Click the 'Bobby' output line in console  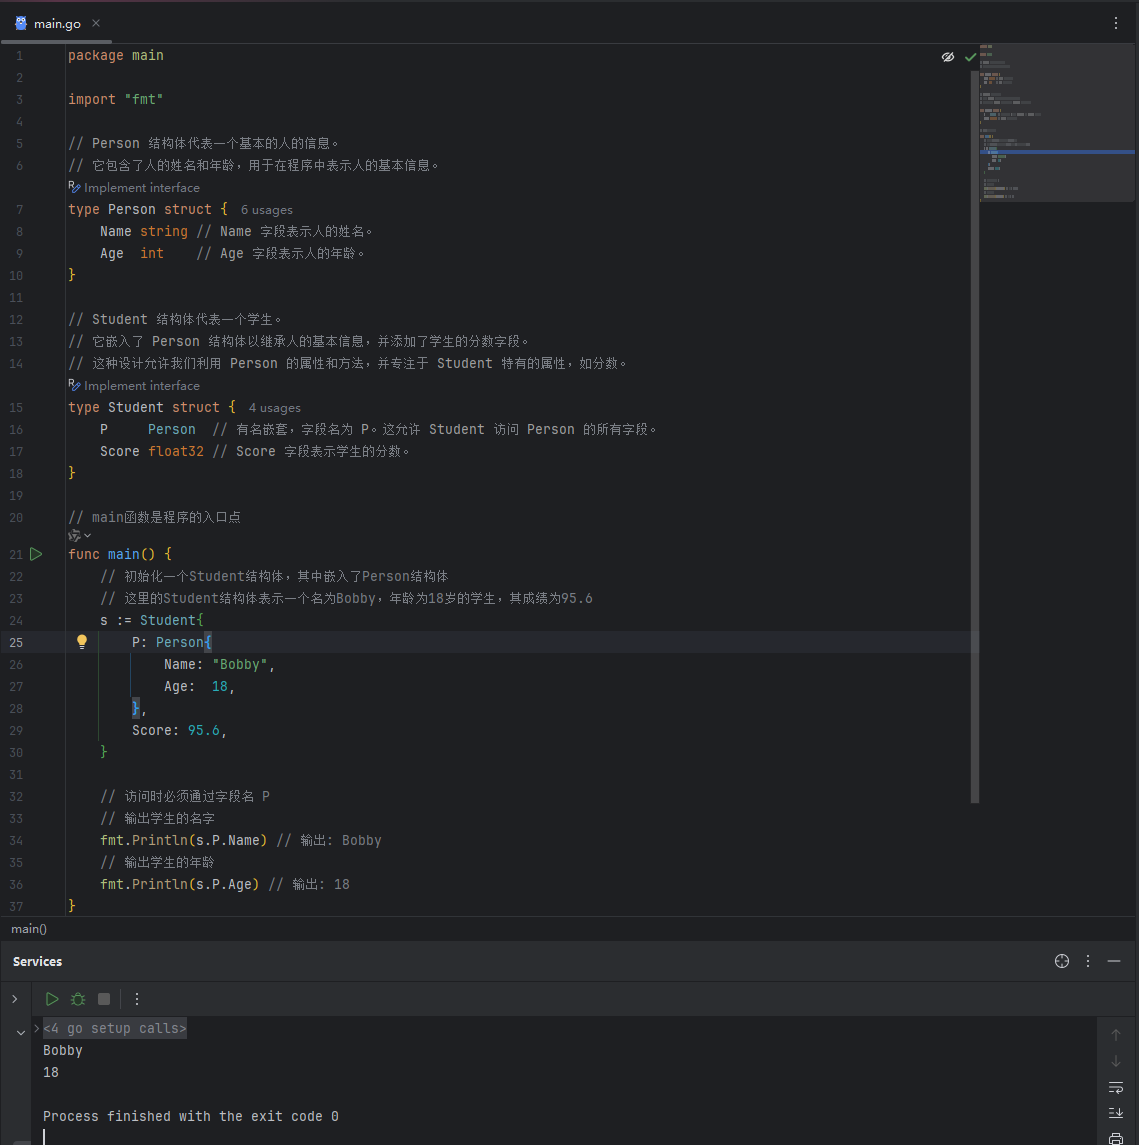click(x=63, y=1050)
